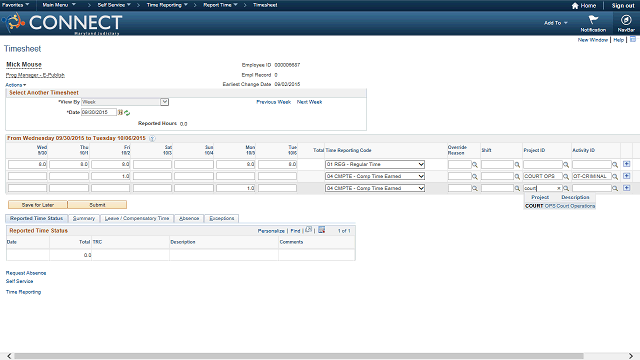Open the Add To dropdown
The width and height of the screenshot is (640, 360).
[x=556, y=23]
